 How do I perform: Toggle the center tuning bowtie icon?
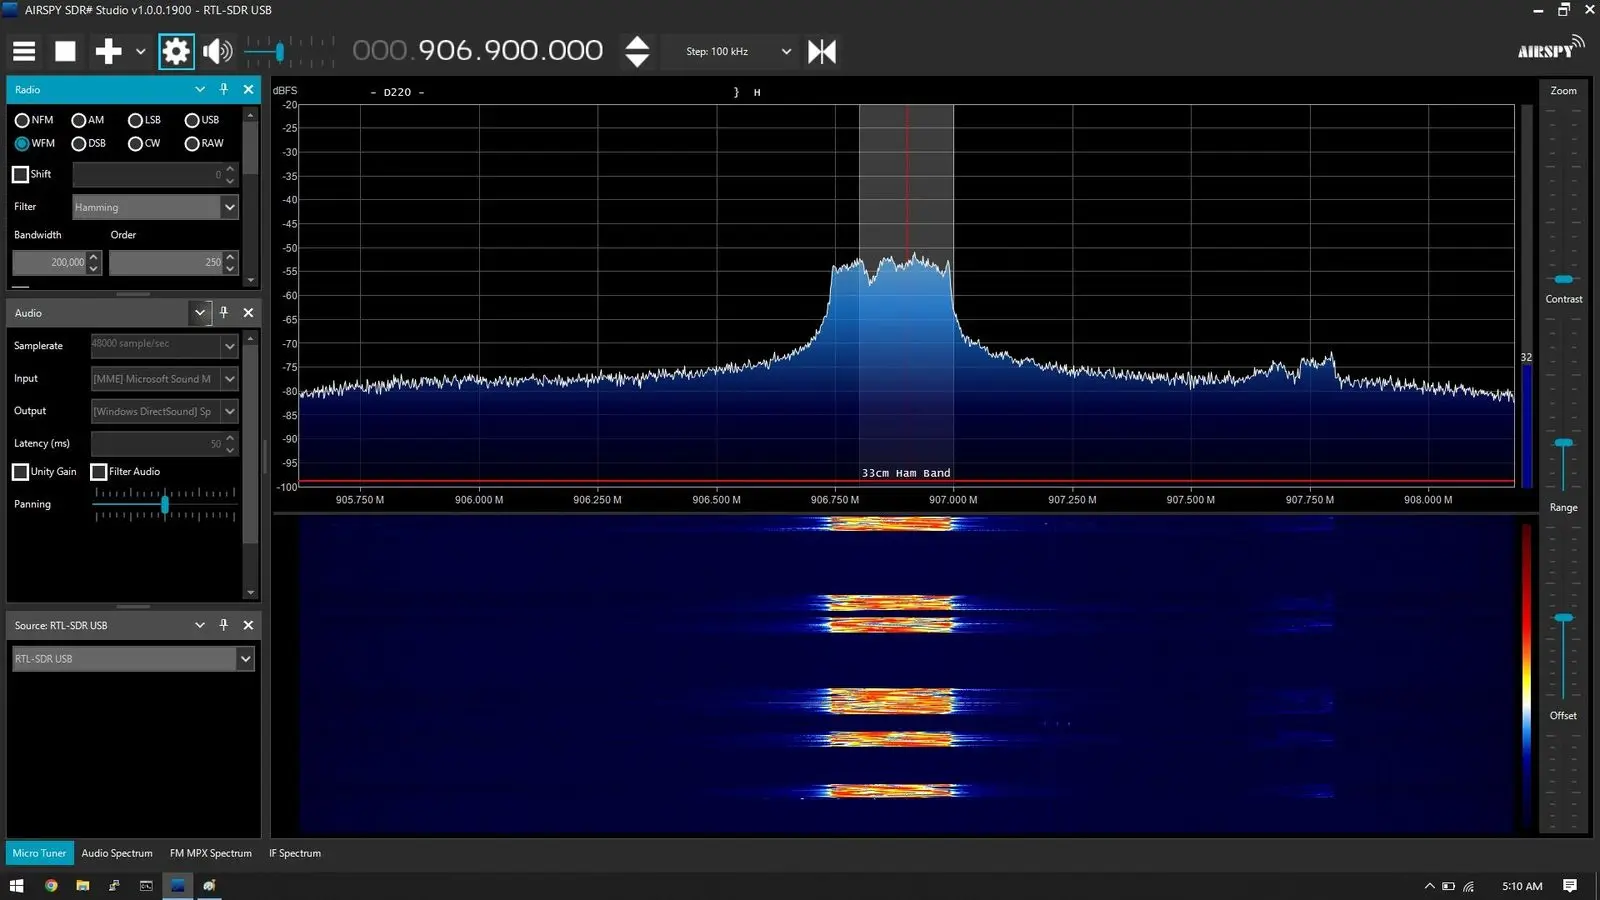[822, 51]
